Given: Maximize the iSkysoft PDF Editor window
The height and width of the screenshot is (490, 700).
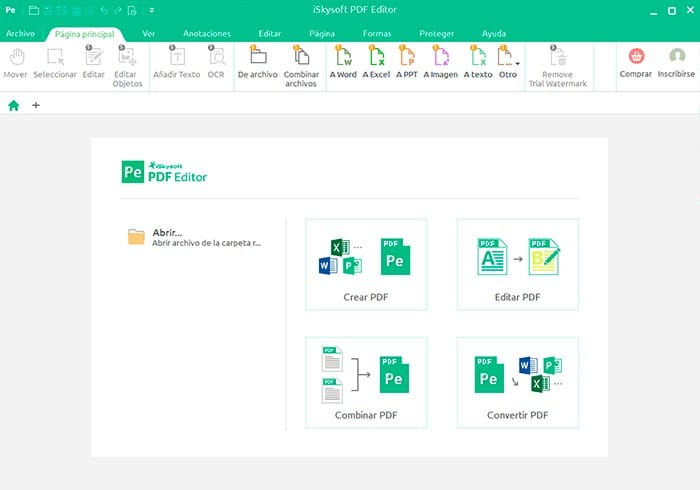Looking at the screenshot, I should [672, 11].
